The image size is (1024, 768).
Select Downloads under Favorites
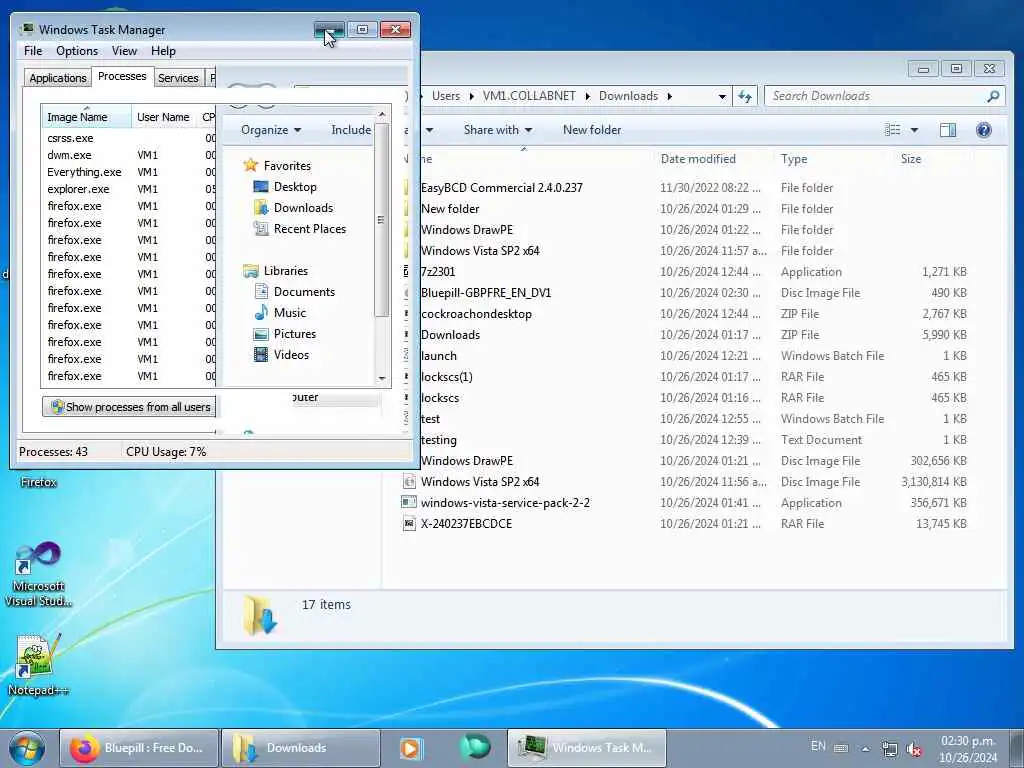point(294,208)
